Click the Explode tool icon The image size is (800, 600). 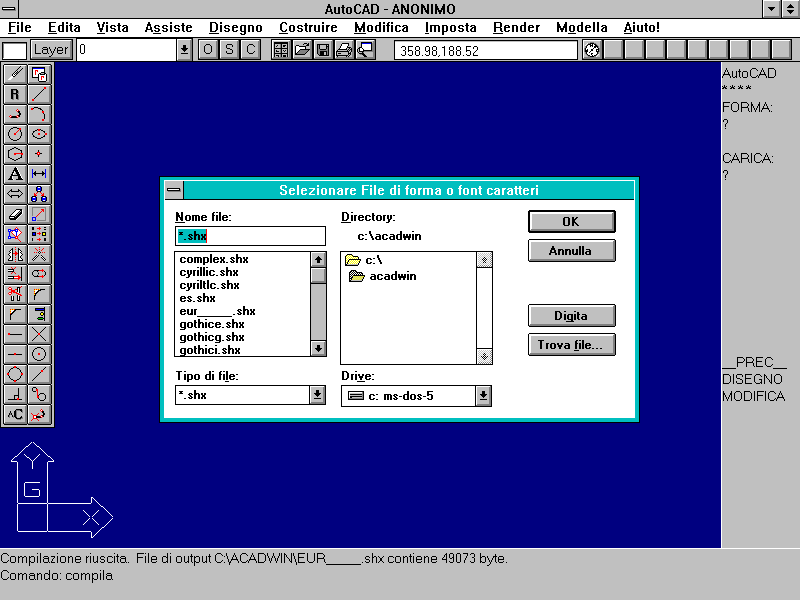[39, 254]
